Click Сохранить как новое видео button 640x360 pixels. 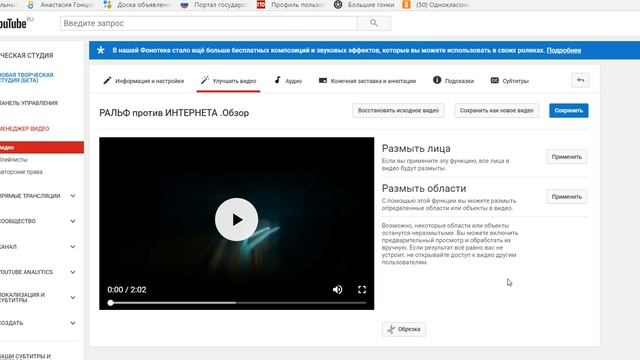(496, 111)
